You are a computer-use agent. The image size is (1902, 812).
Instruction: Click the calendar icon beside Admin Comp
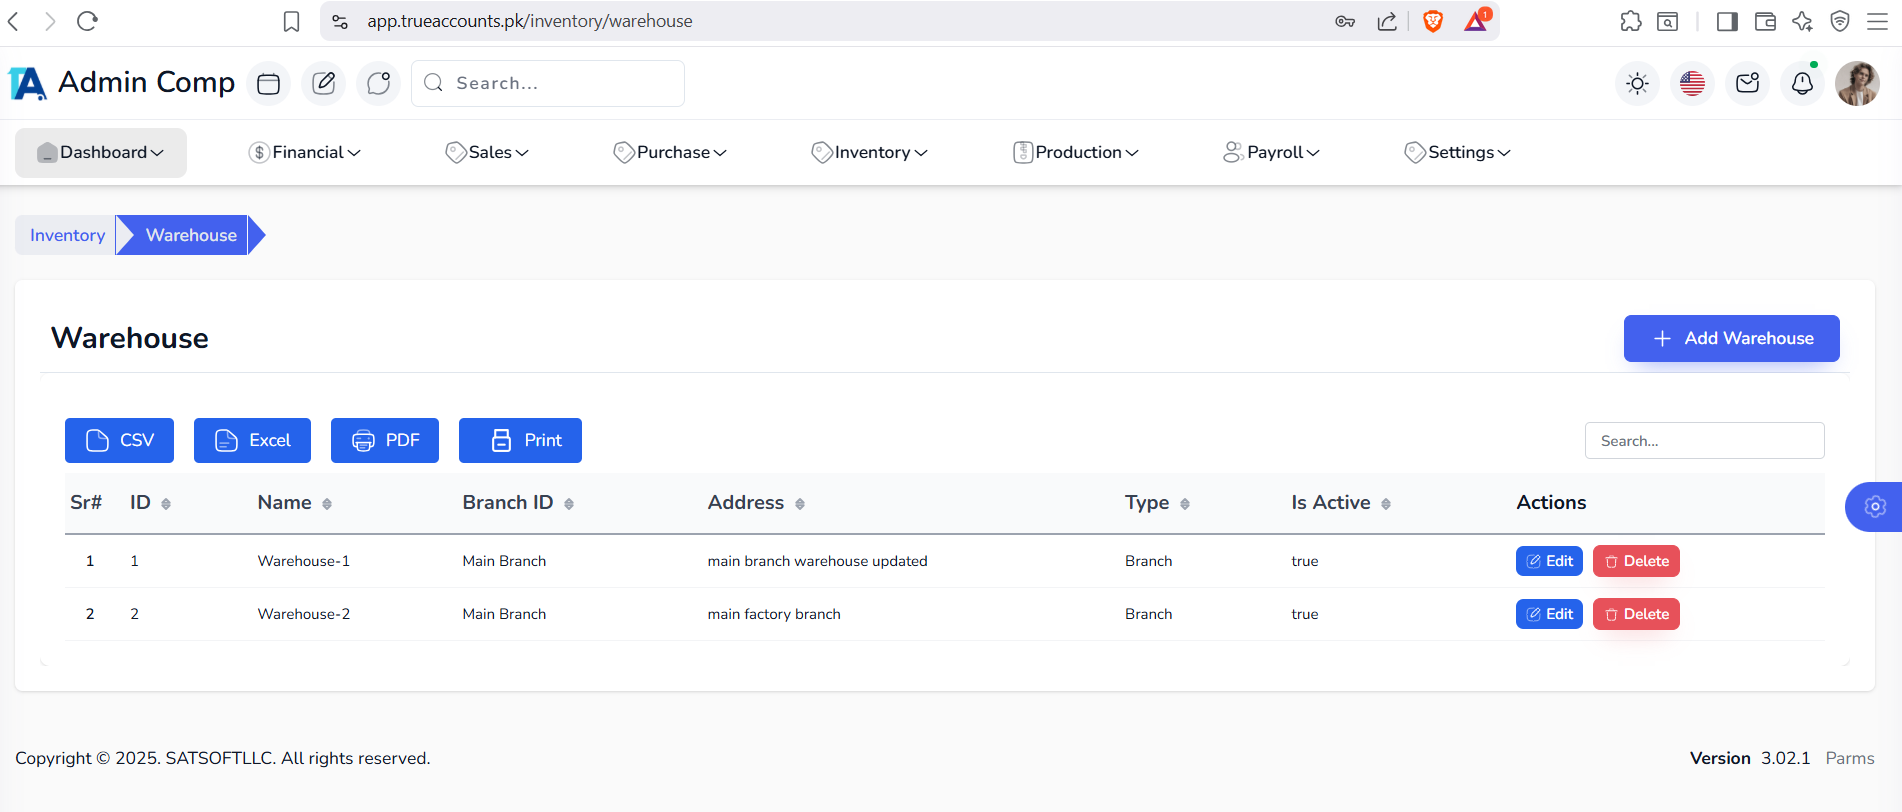coord(268,84)
